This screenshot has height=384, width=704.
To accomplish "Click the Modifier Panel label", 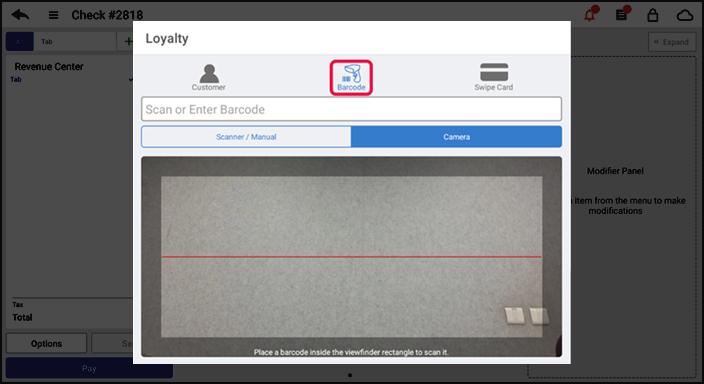I will pos(615,171).
